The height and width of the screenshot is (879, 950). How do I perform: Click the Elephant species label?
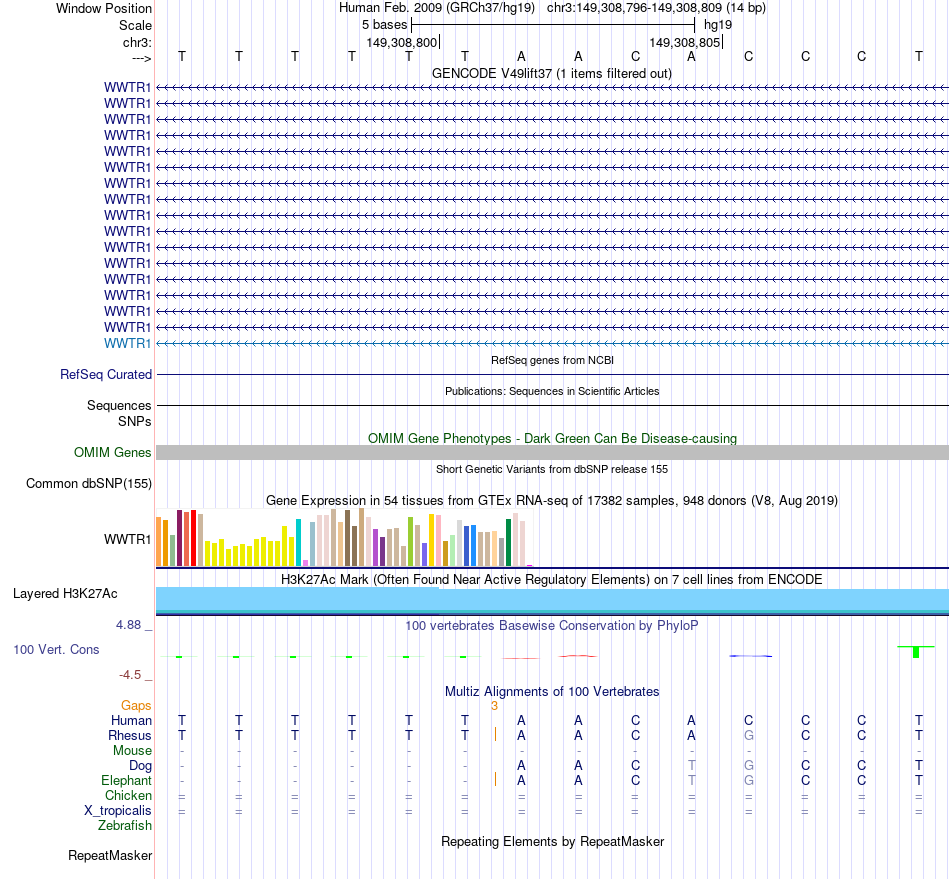pyautogui.click(x=126, y=780)
